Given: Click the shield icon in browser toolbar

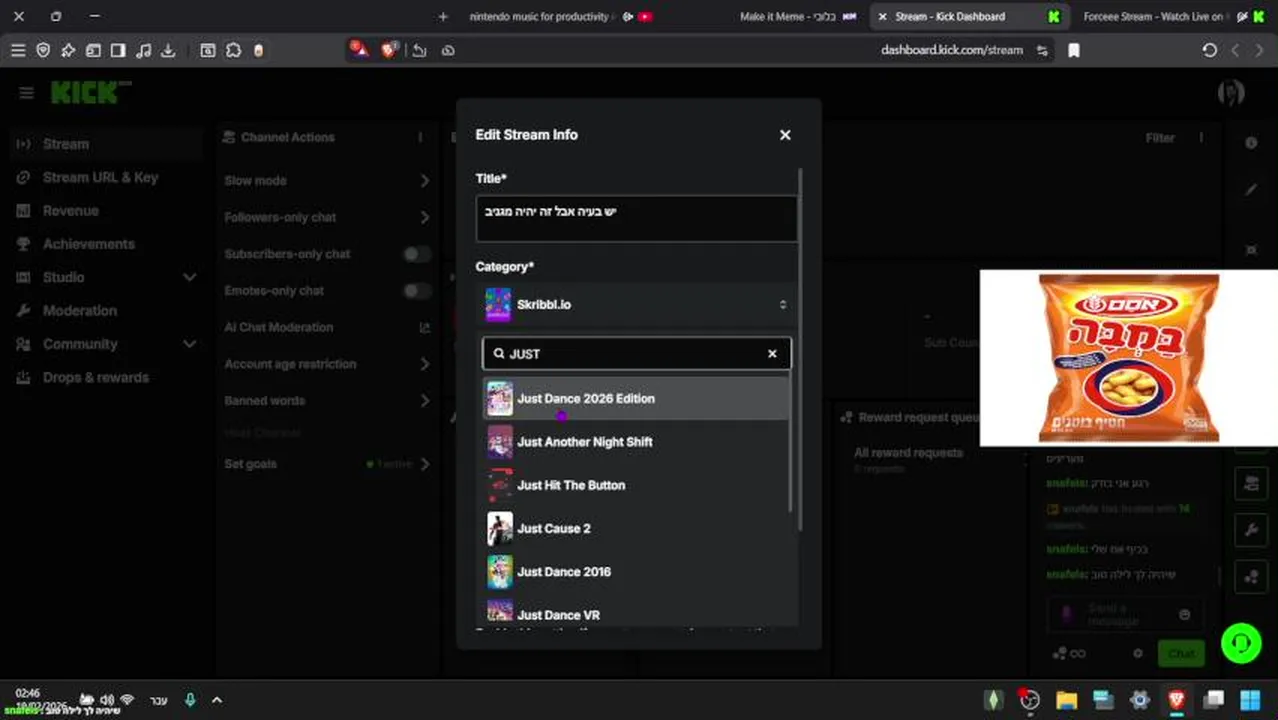Looking at the screenshot, I should coord(43,50).
